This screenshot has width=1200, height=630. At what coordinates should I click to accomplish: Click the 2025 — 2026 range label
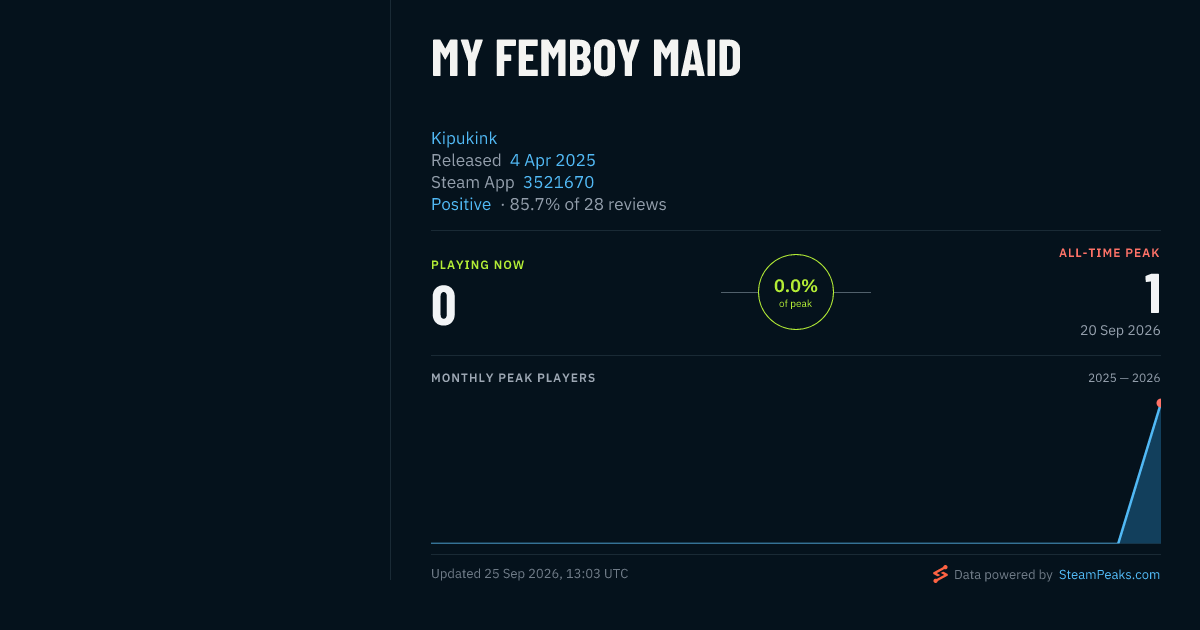[1124, 378]
